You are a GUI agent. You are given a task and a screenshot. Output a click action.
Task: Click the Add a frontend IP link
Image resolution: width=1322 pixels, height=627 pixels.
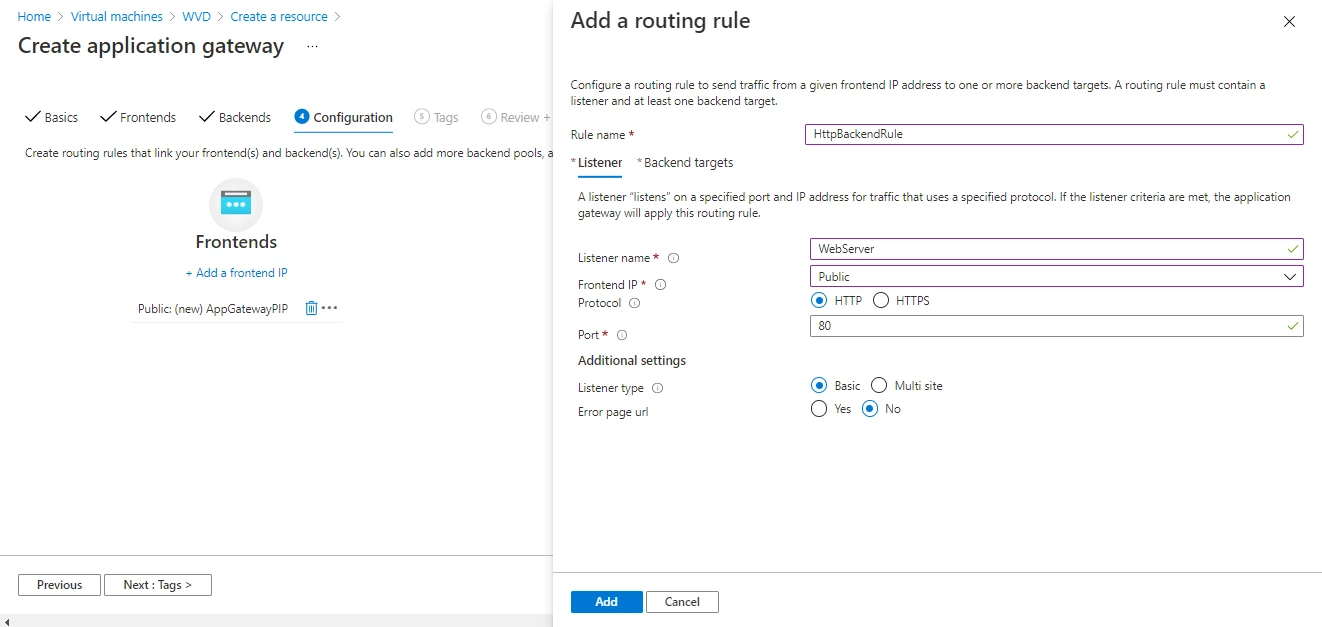click(x=236, y=273)
